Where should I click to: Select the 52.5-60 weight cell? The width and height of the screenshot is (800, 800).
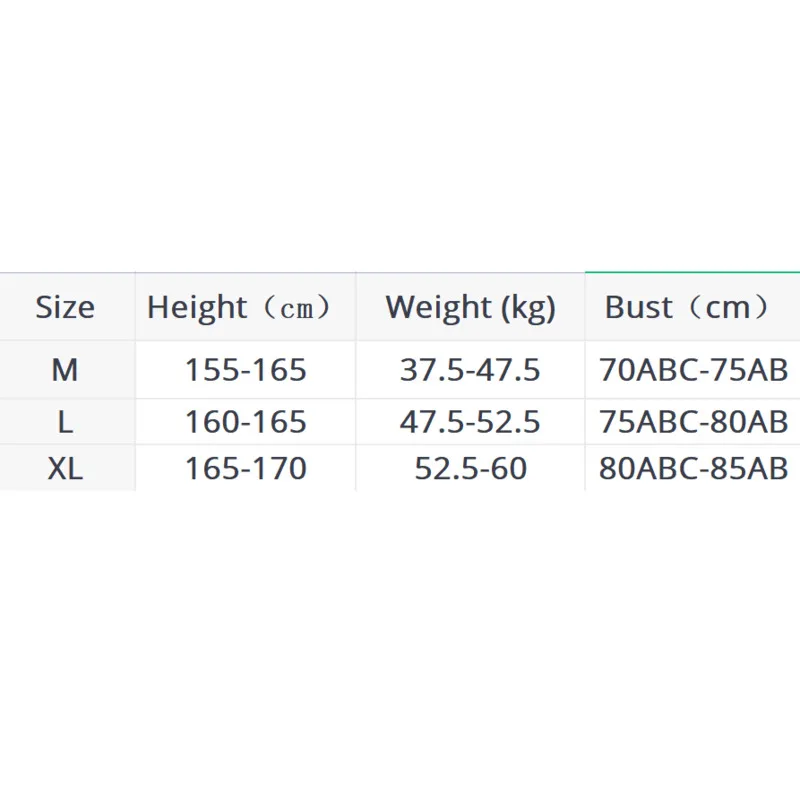coord(470,468)
